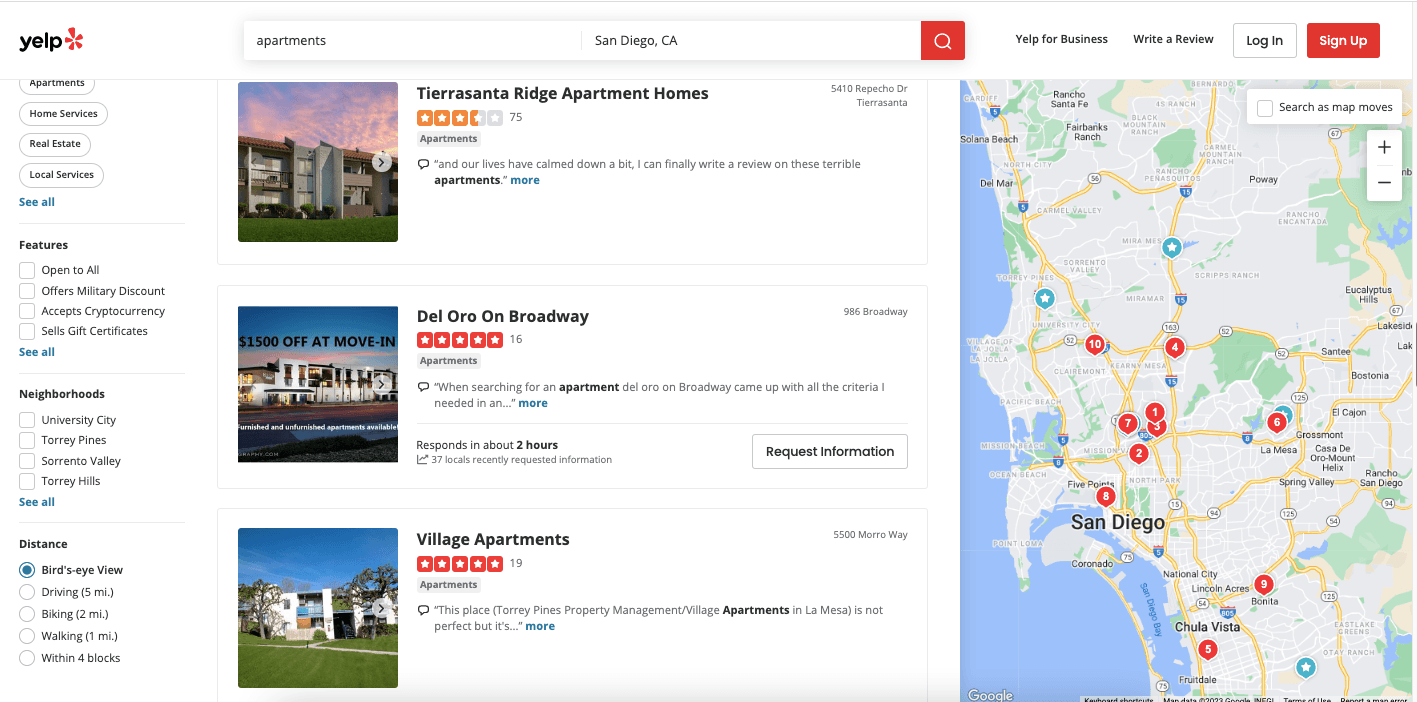
Task: Click blue star marker near Fruitdale
Action: [1305, 666]
